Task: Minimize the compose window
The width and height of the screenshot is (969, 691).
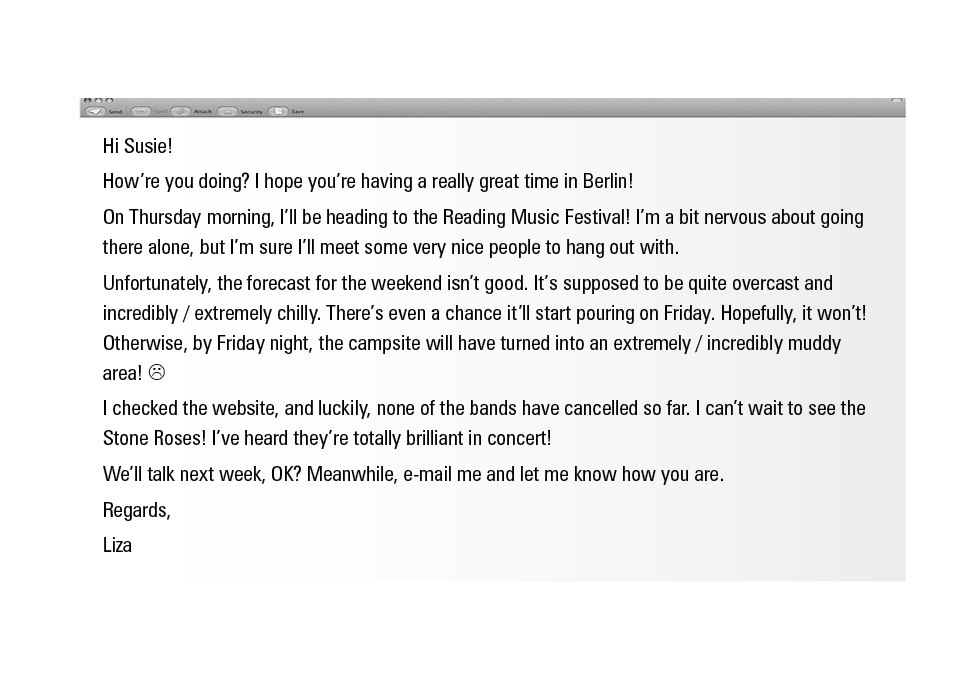Action: [x=98, y=101]
